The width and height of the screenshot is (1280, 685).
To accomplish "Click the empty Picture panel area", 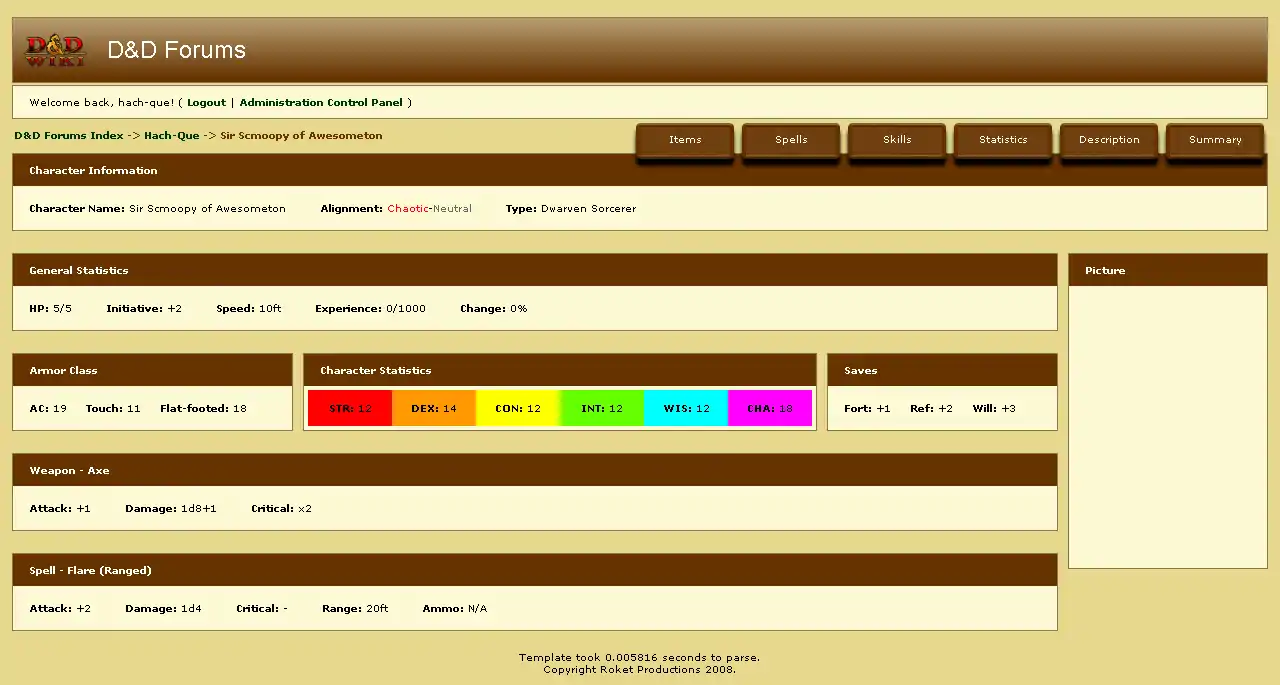I will point(1167,425).
